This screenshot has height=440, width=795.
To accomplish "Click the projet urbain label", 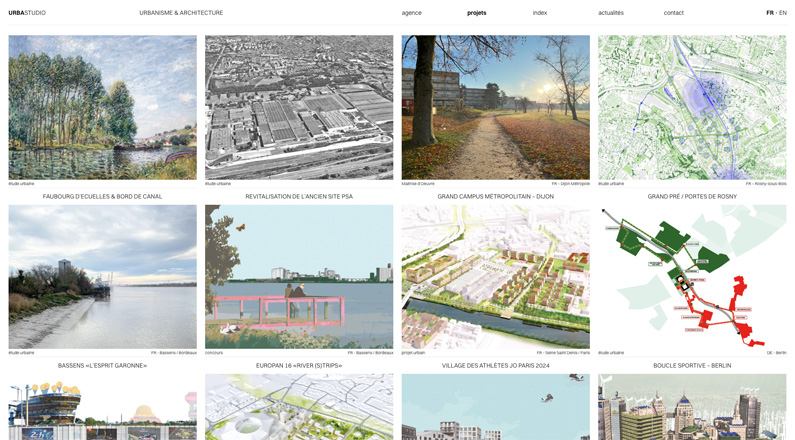I will pyautogui.click(x=413, y=353).
